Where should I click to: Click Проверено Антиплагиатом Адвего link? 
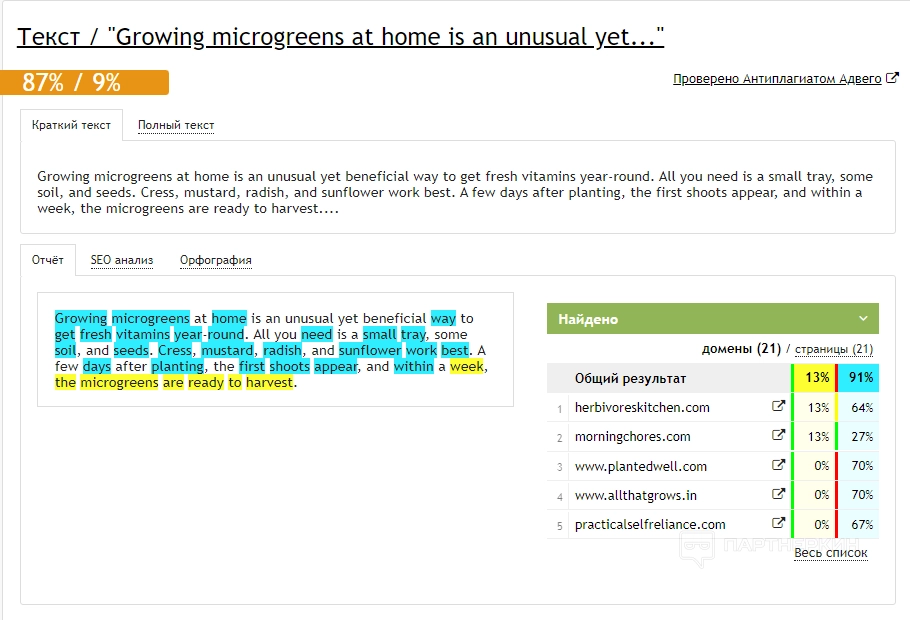tap(777, 79)
